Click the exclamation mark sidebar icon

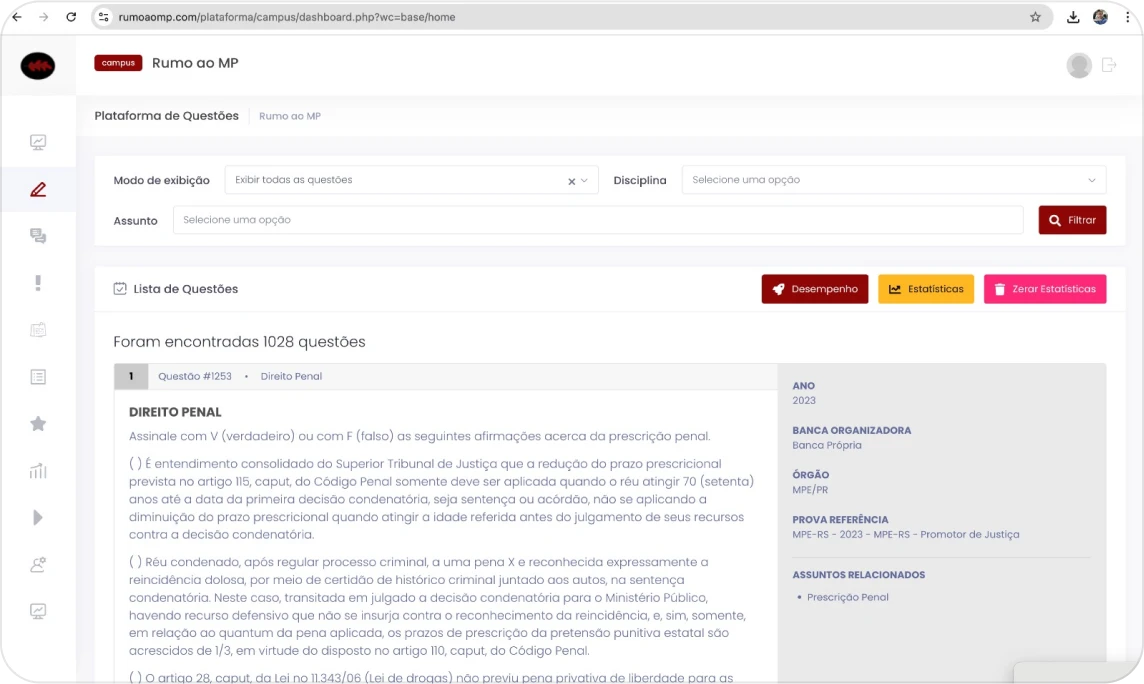pyautogui.click(x=38, y=283)
